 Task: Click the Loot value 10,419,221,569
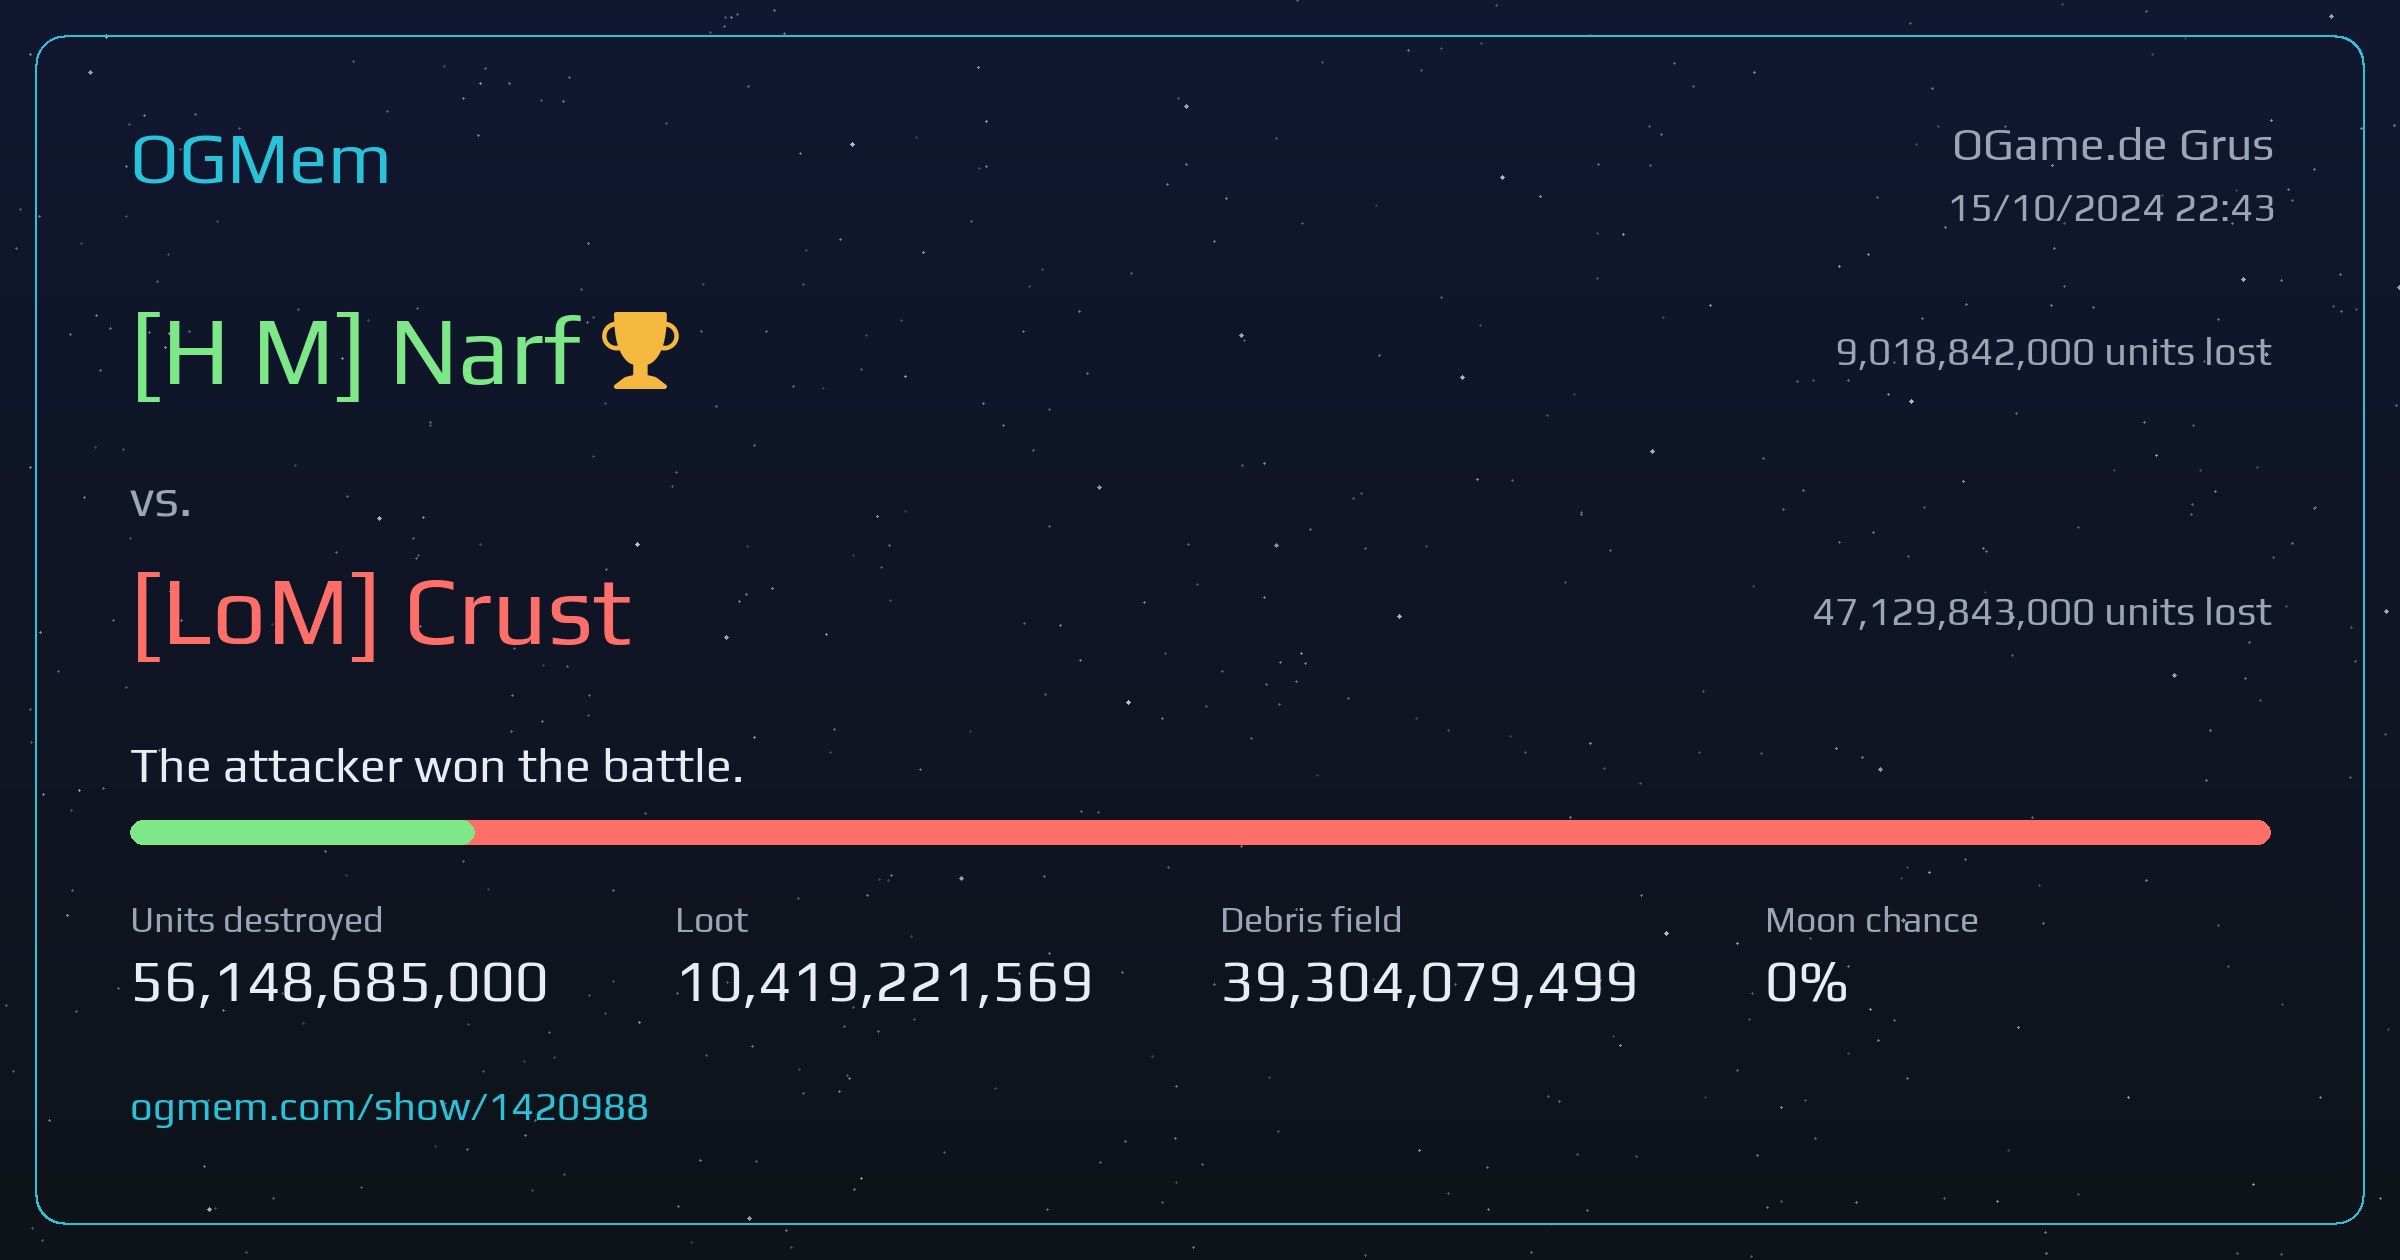click(884, 982)
